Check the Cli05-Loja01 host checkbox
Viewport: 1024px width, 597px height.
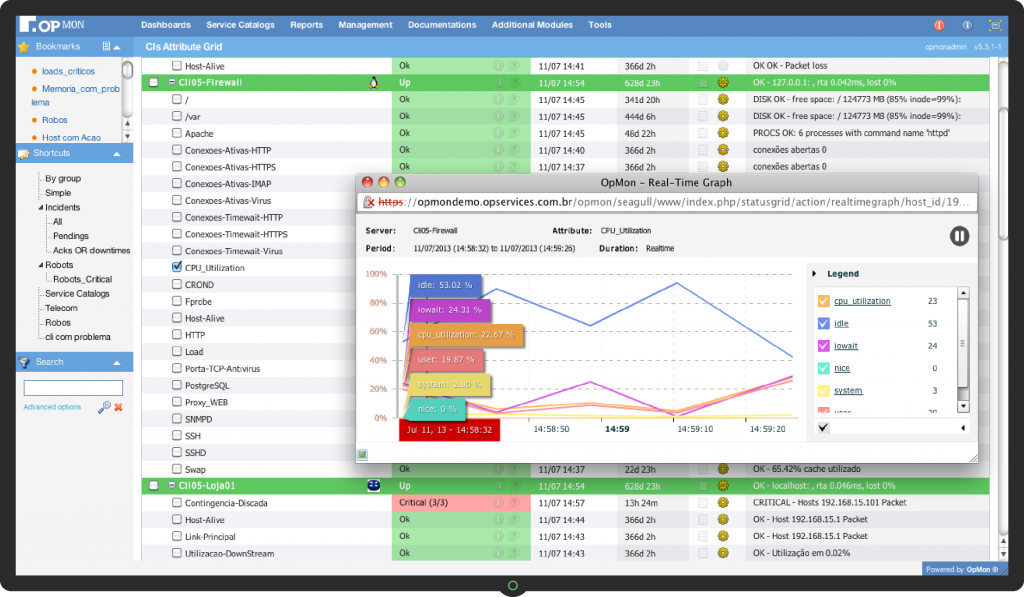pos(153,485)
